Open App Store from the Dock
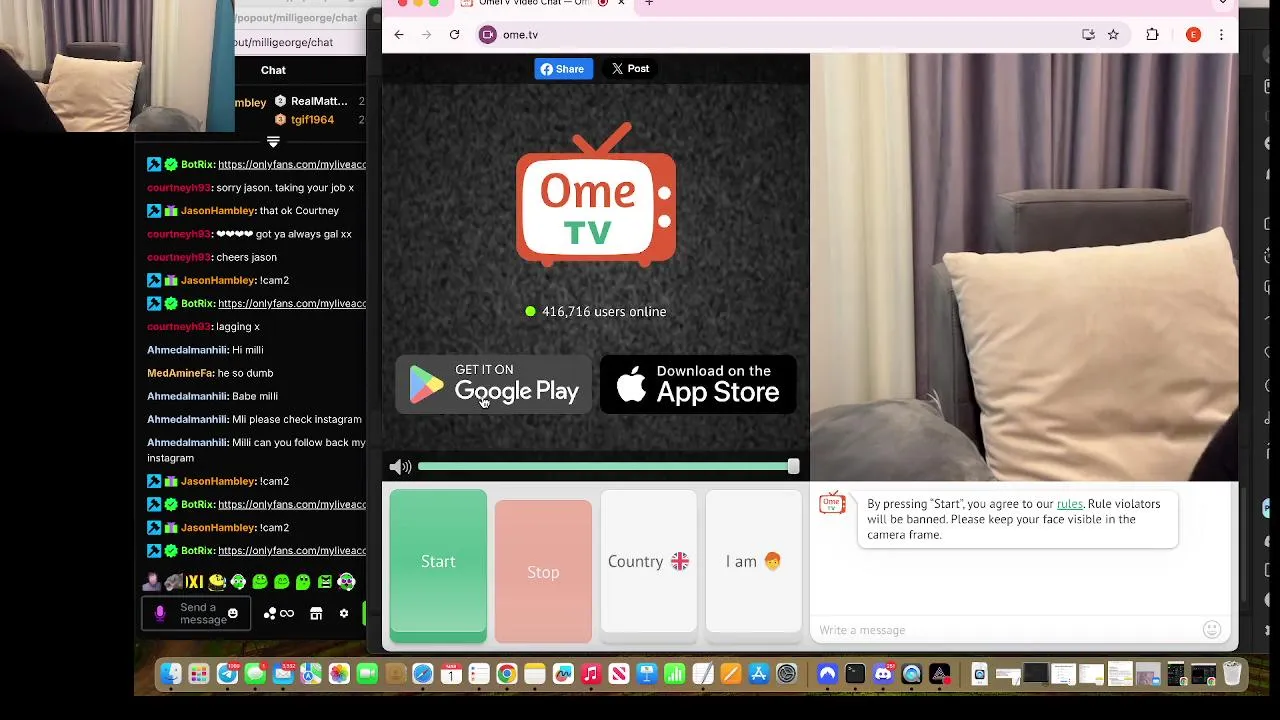Viewport: 1280px width, 720px height. (x=759, y=674)
